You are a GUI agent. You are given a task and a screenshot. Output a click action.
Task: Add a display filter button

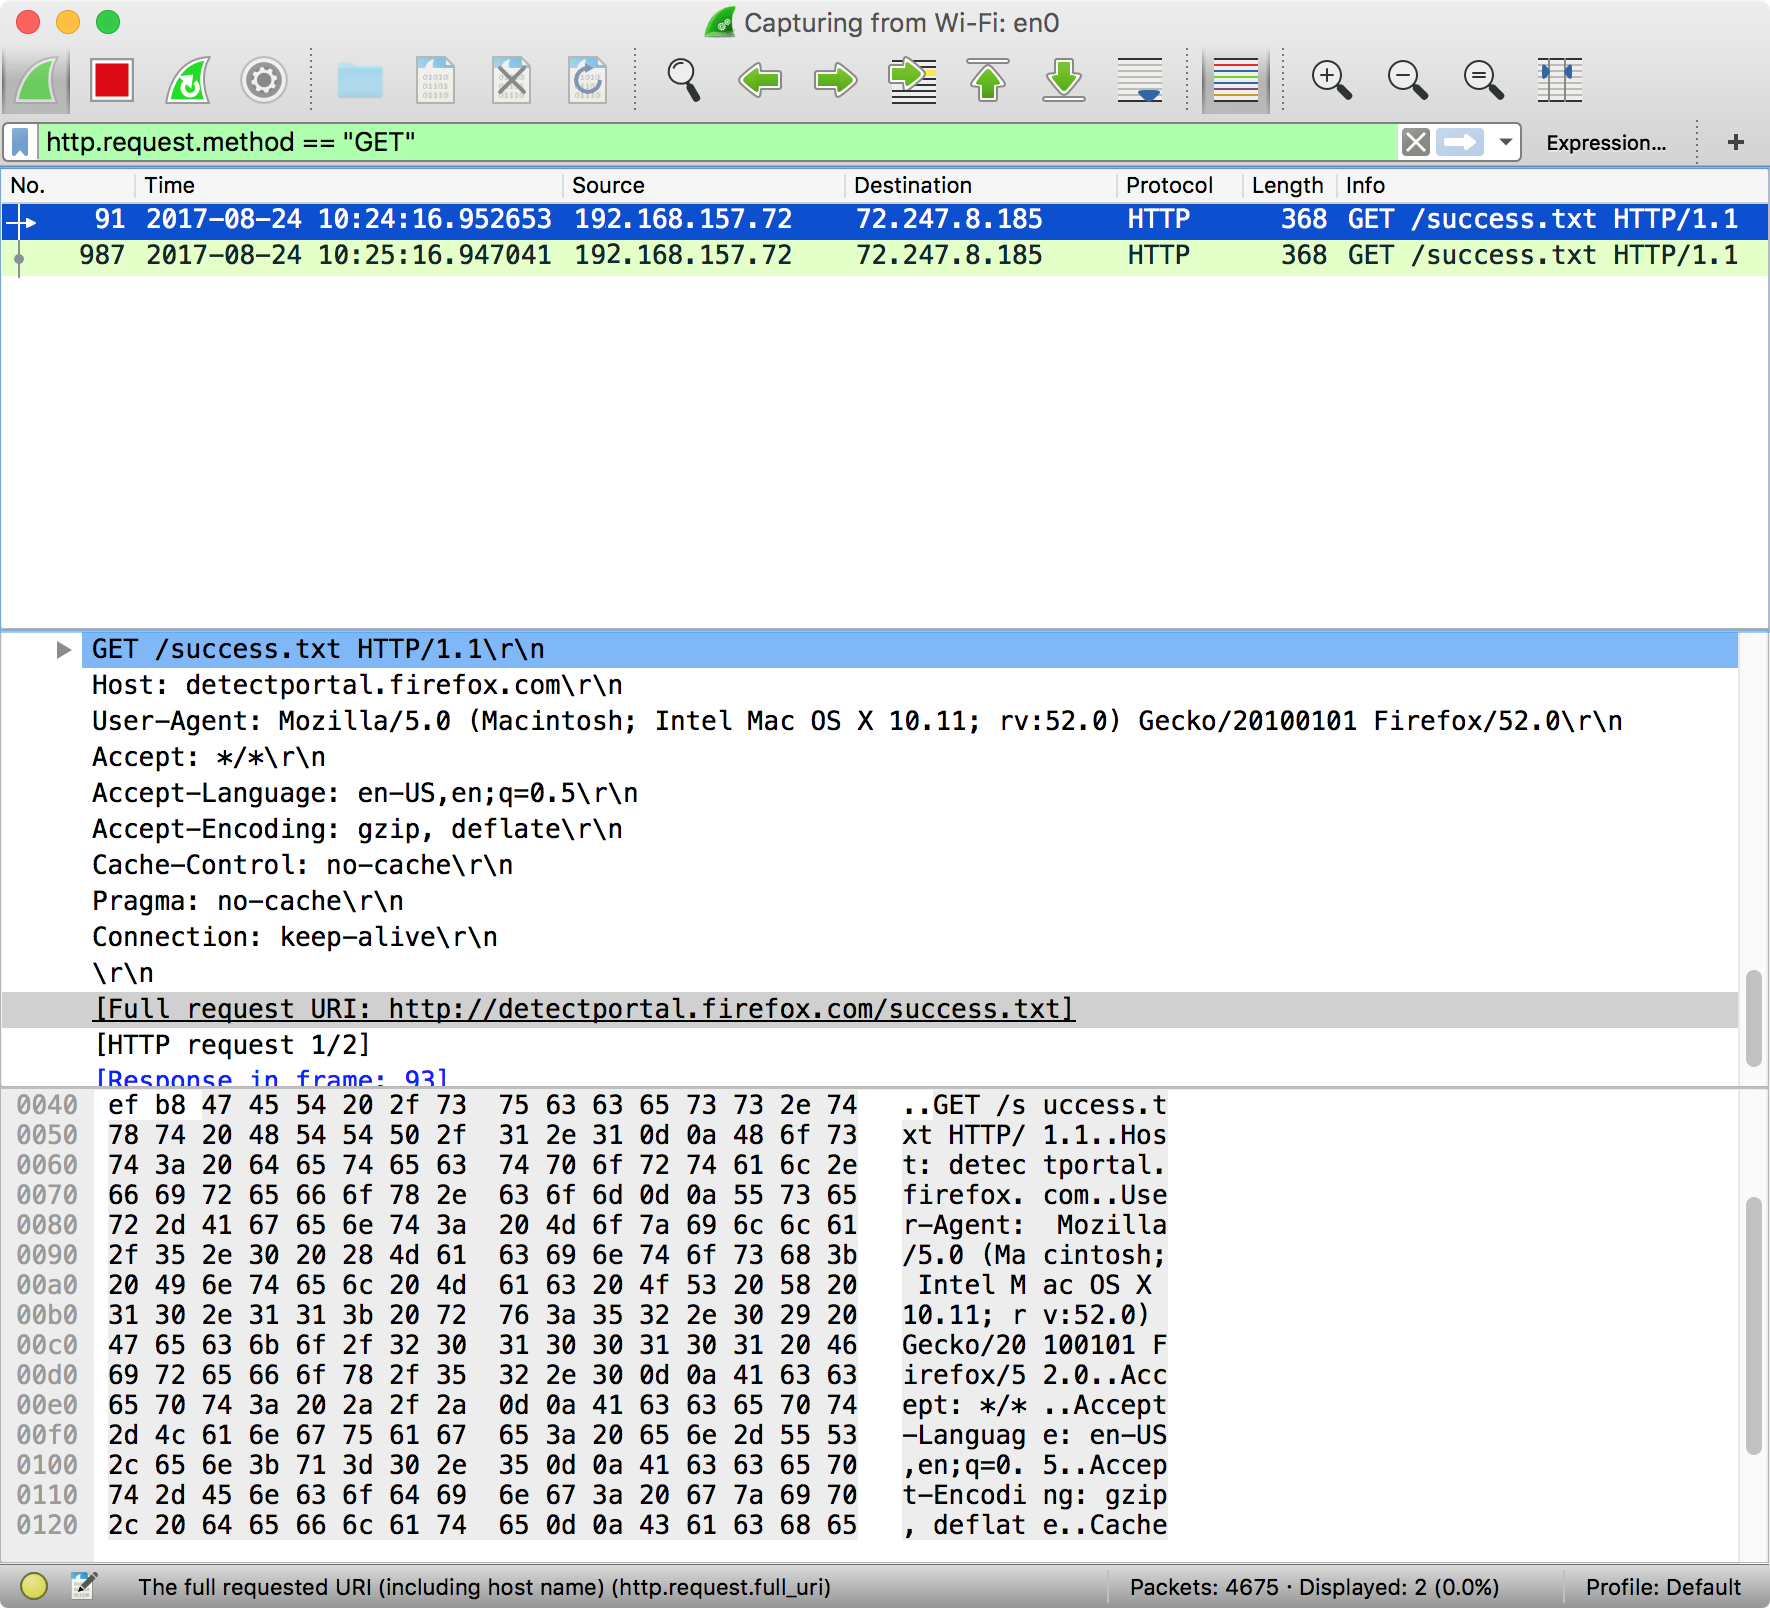(x=1736, y=142)
